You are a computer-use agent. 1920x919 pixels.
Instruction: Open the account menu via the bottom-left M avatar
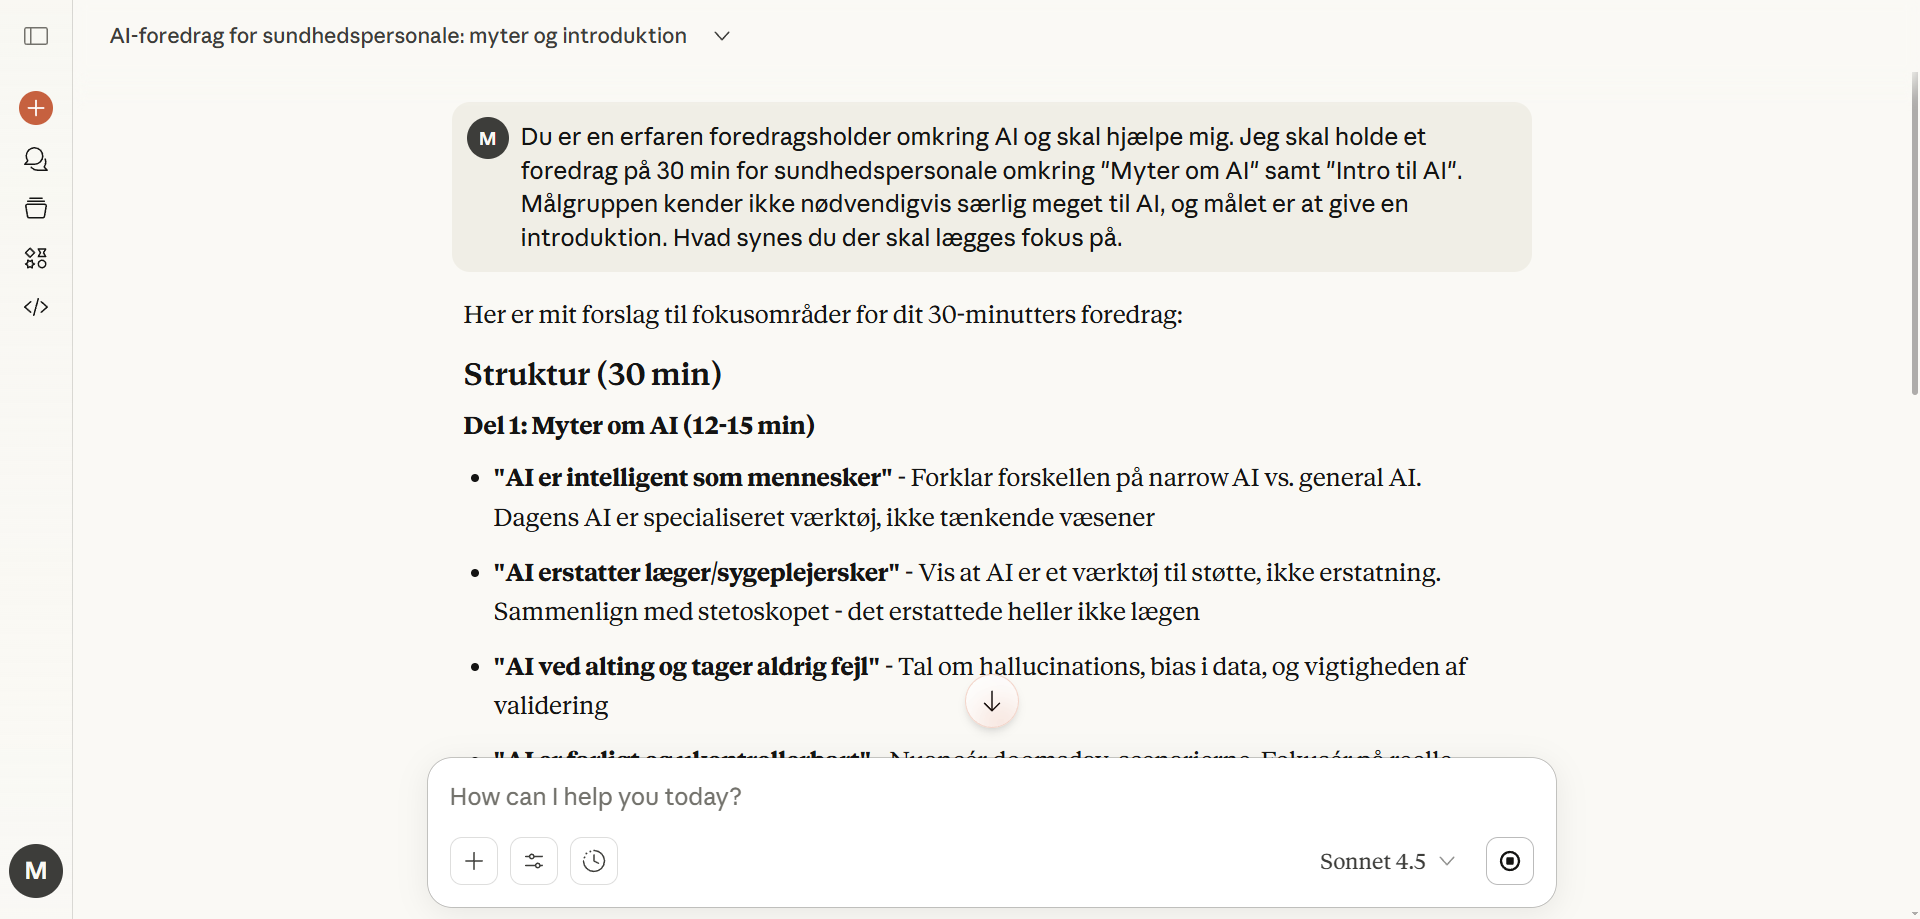point(36,871)
